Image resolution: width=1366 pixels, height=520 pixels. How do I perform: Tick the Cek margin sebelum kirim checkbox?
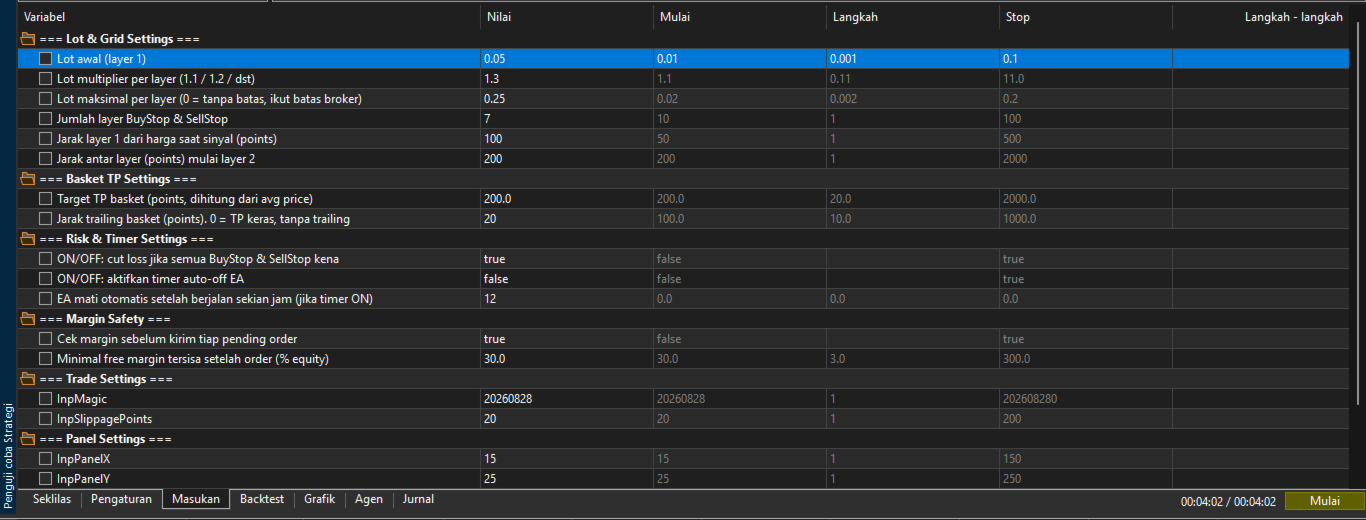pyautogui.click(x=46, y=339)
